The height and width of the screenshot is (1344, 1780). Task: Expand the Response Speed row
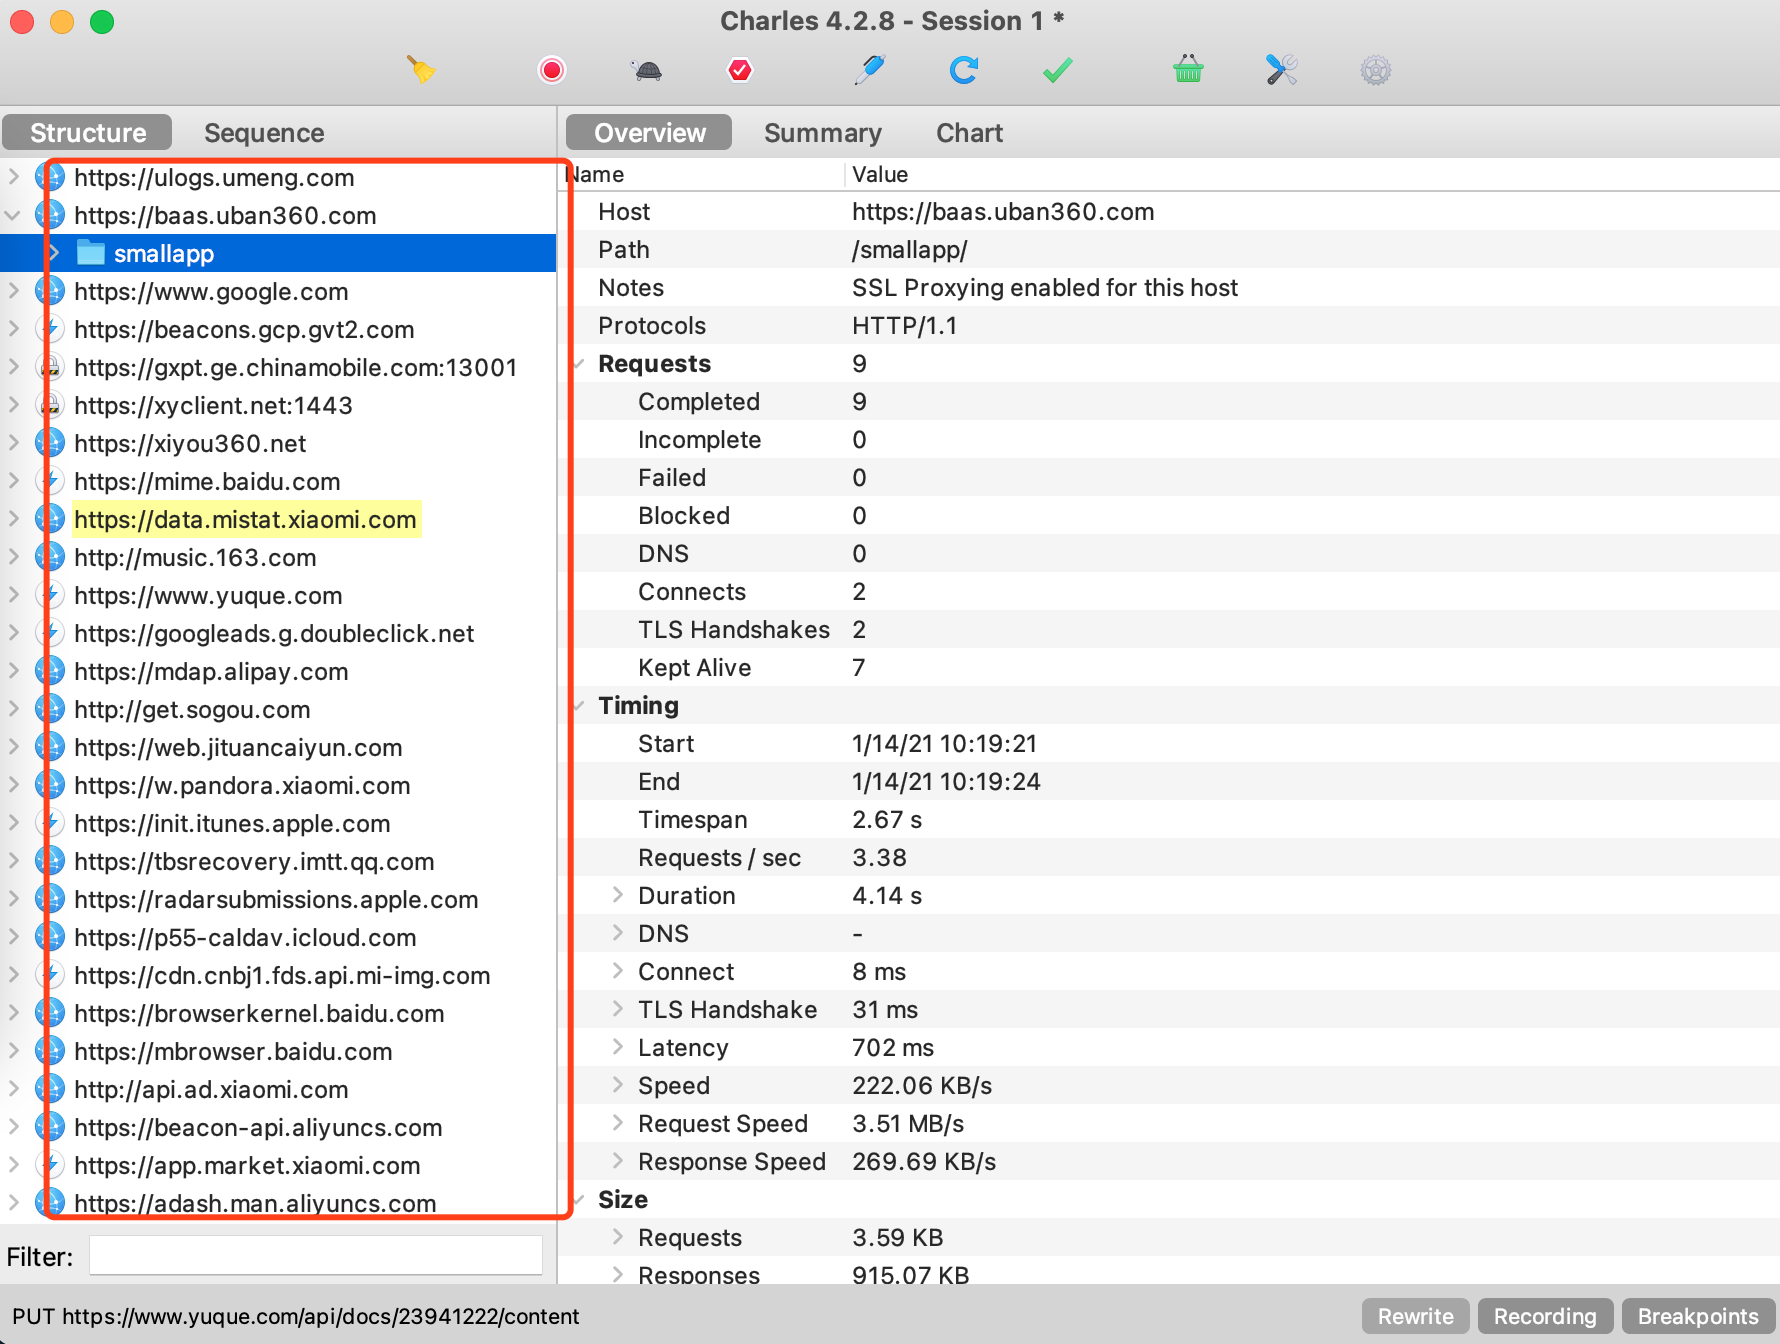[617, 1161]
